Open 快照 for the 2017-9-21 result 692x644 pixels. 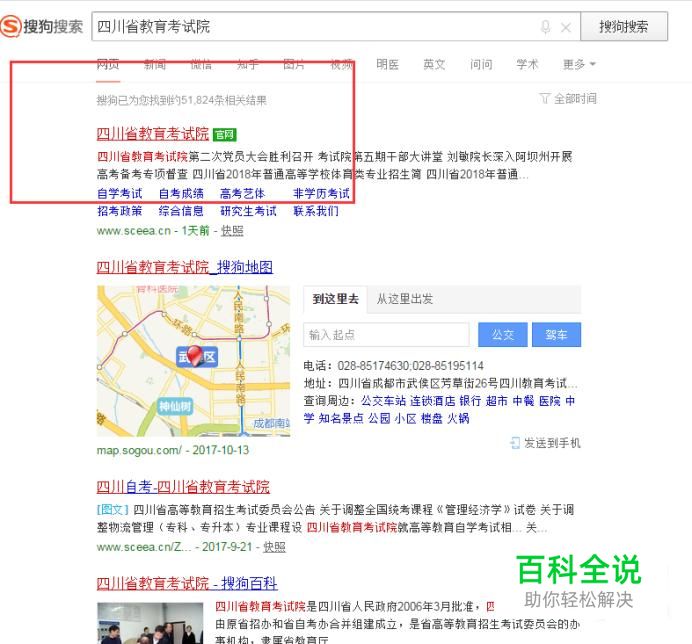(274, 547)
